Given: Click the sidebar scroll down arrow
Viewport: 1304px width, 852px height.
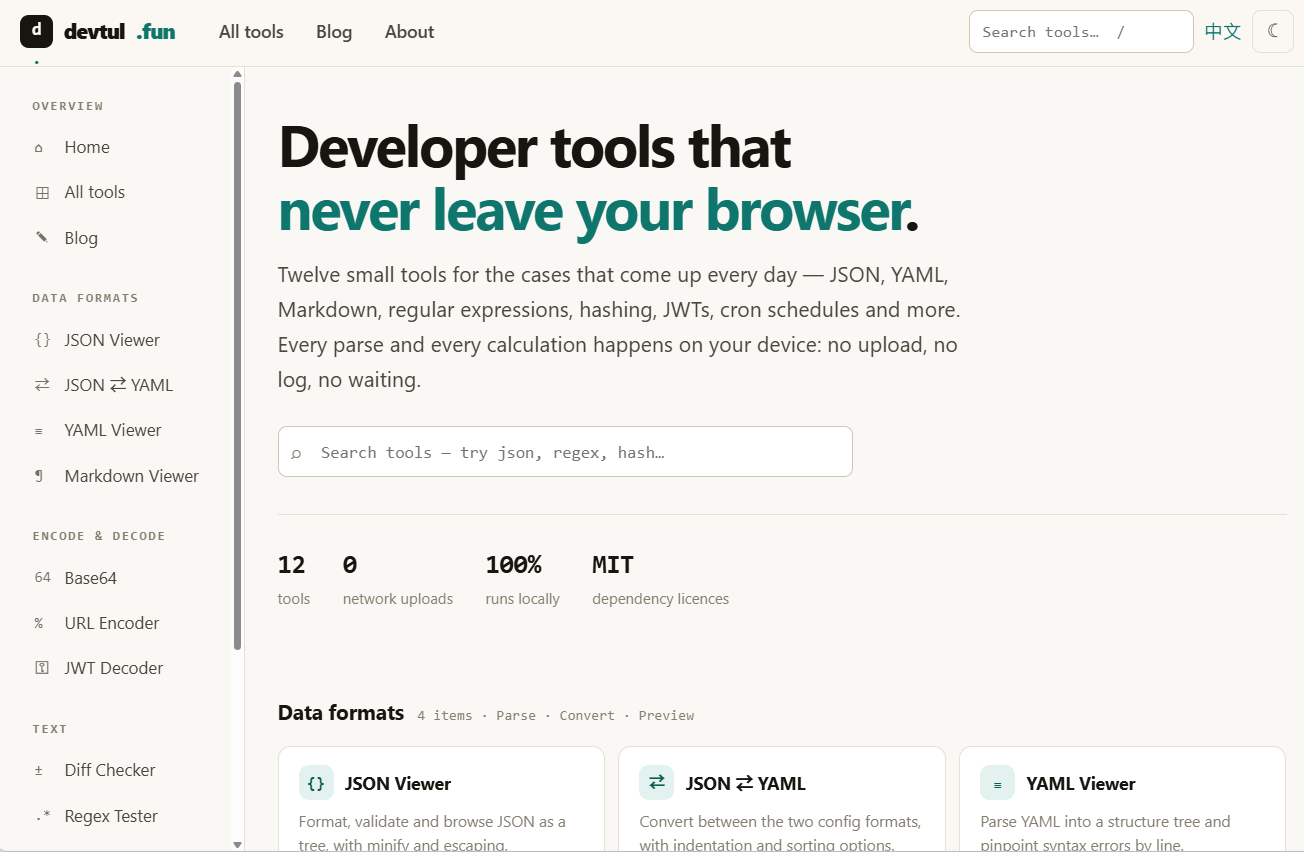Looking at the screenshot, I should (237, 844).
